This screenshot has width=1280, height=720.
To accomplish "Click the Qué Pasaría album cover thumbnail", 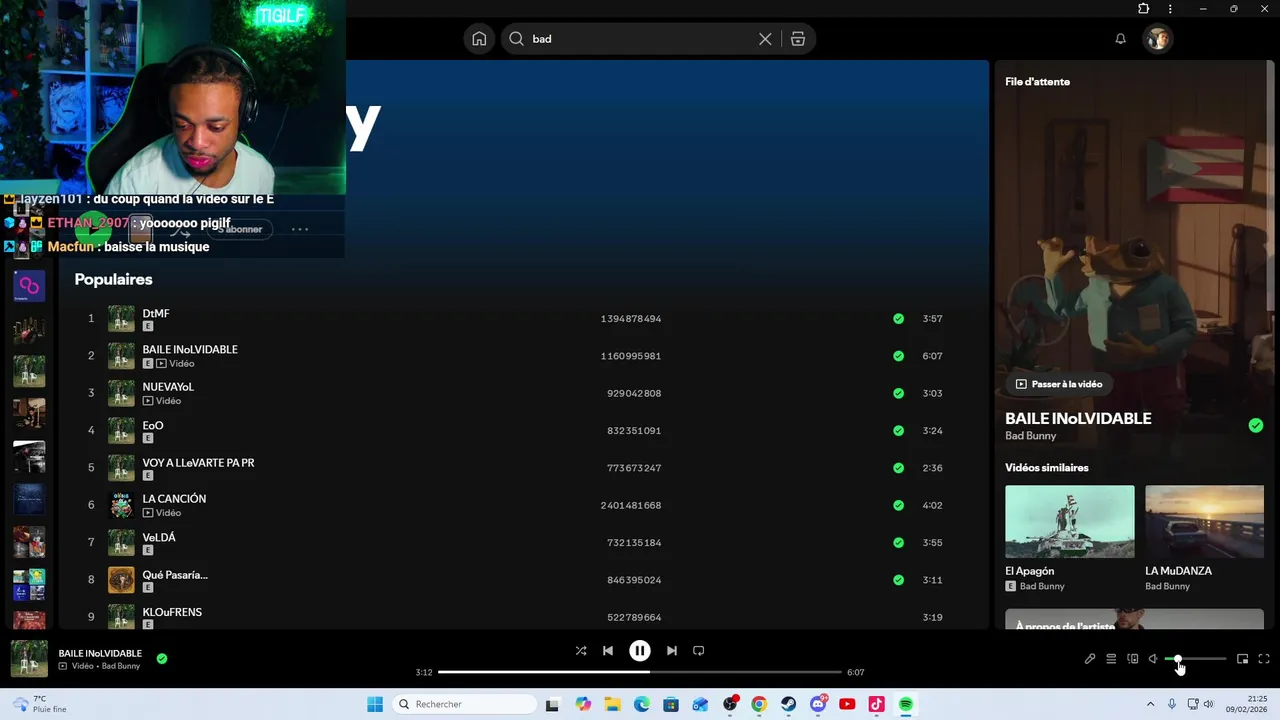I will (121, 580).
